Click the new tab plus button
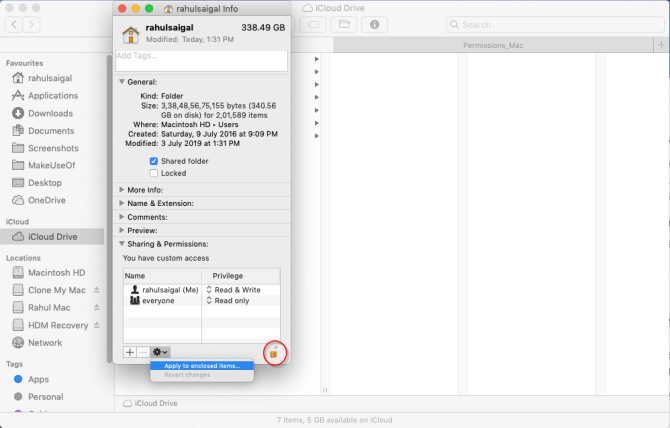The height and width of the screenshot is (428, 670). (660, 45)
